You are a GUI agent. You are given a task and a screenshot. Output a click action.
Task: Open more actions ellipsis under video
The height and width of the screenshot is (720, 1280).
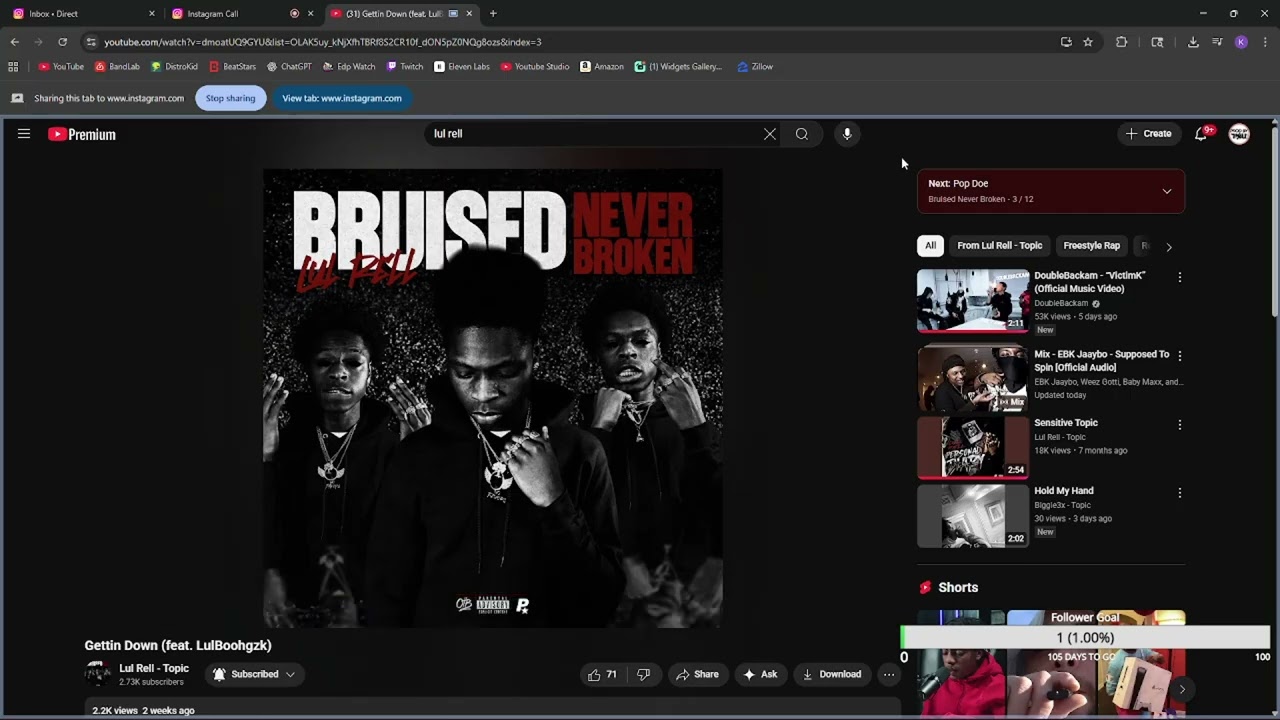coord(888,674)
